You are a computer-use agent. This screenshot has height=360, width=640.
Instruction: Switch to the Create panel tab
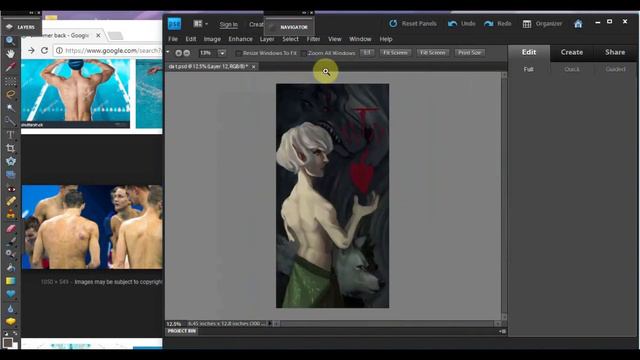tap(571, 52)
